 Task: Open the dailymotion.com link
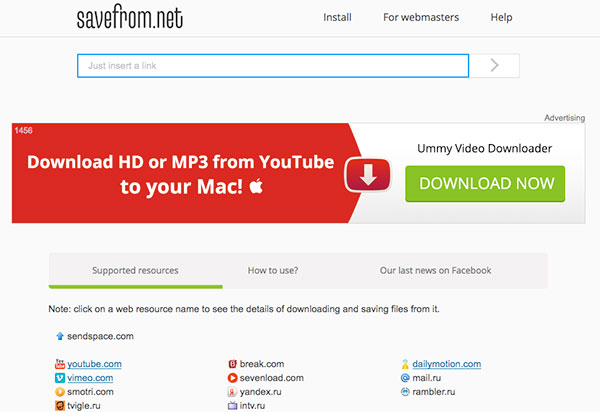pos(447,364)
